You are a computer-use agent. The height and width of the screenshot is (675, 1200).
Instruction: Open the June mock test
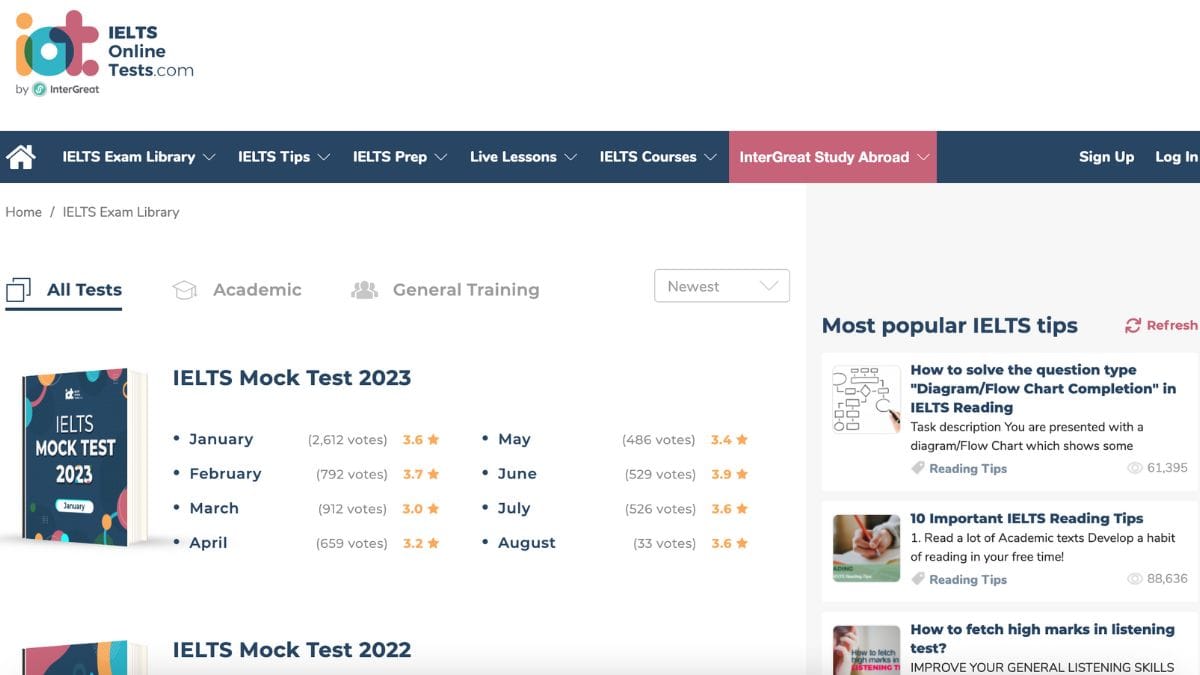pos(517,474)
